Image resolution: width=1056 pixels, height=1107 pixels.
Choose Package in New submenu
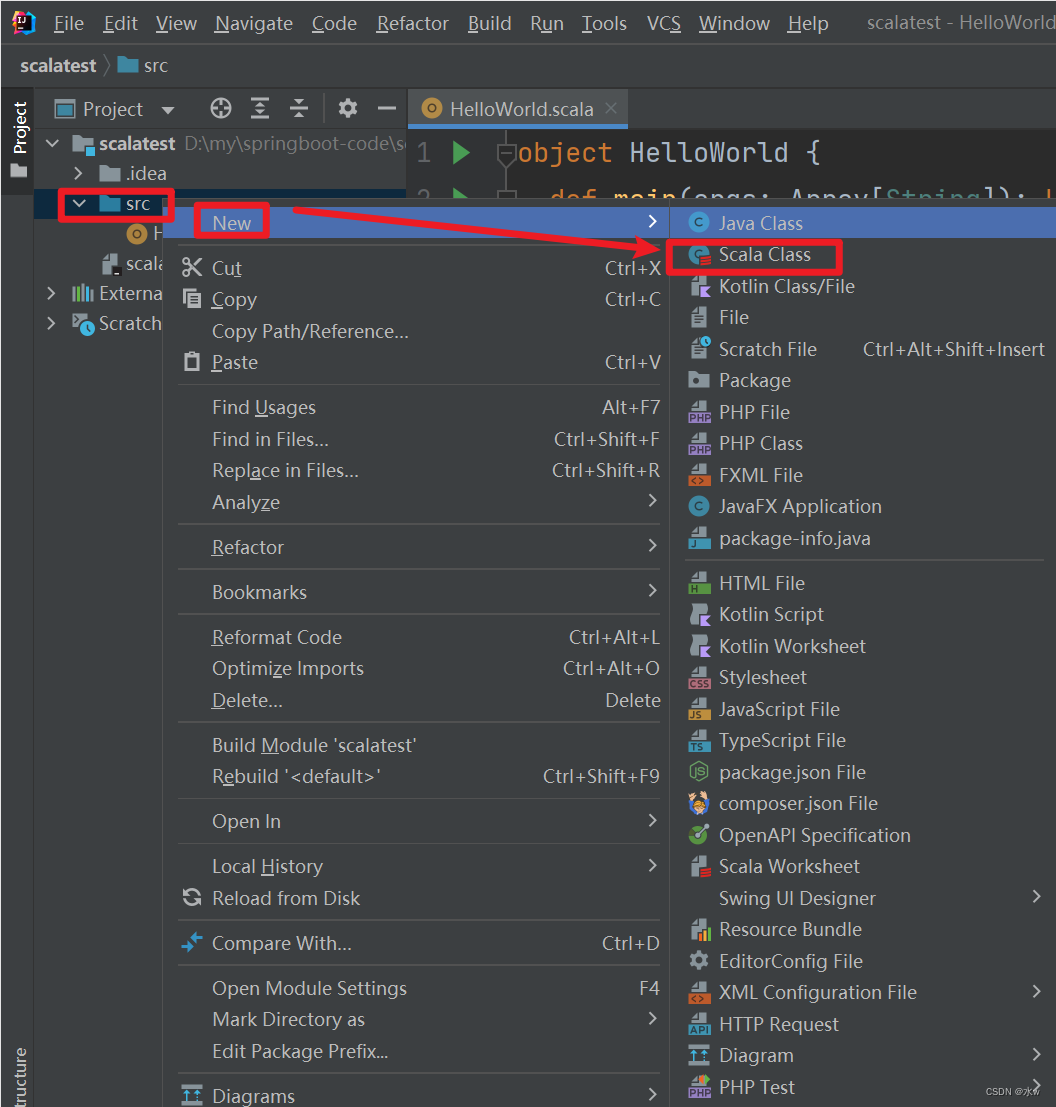click(863, 381)
